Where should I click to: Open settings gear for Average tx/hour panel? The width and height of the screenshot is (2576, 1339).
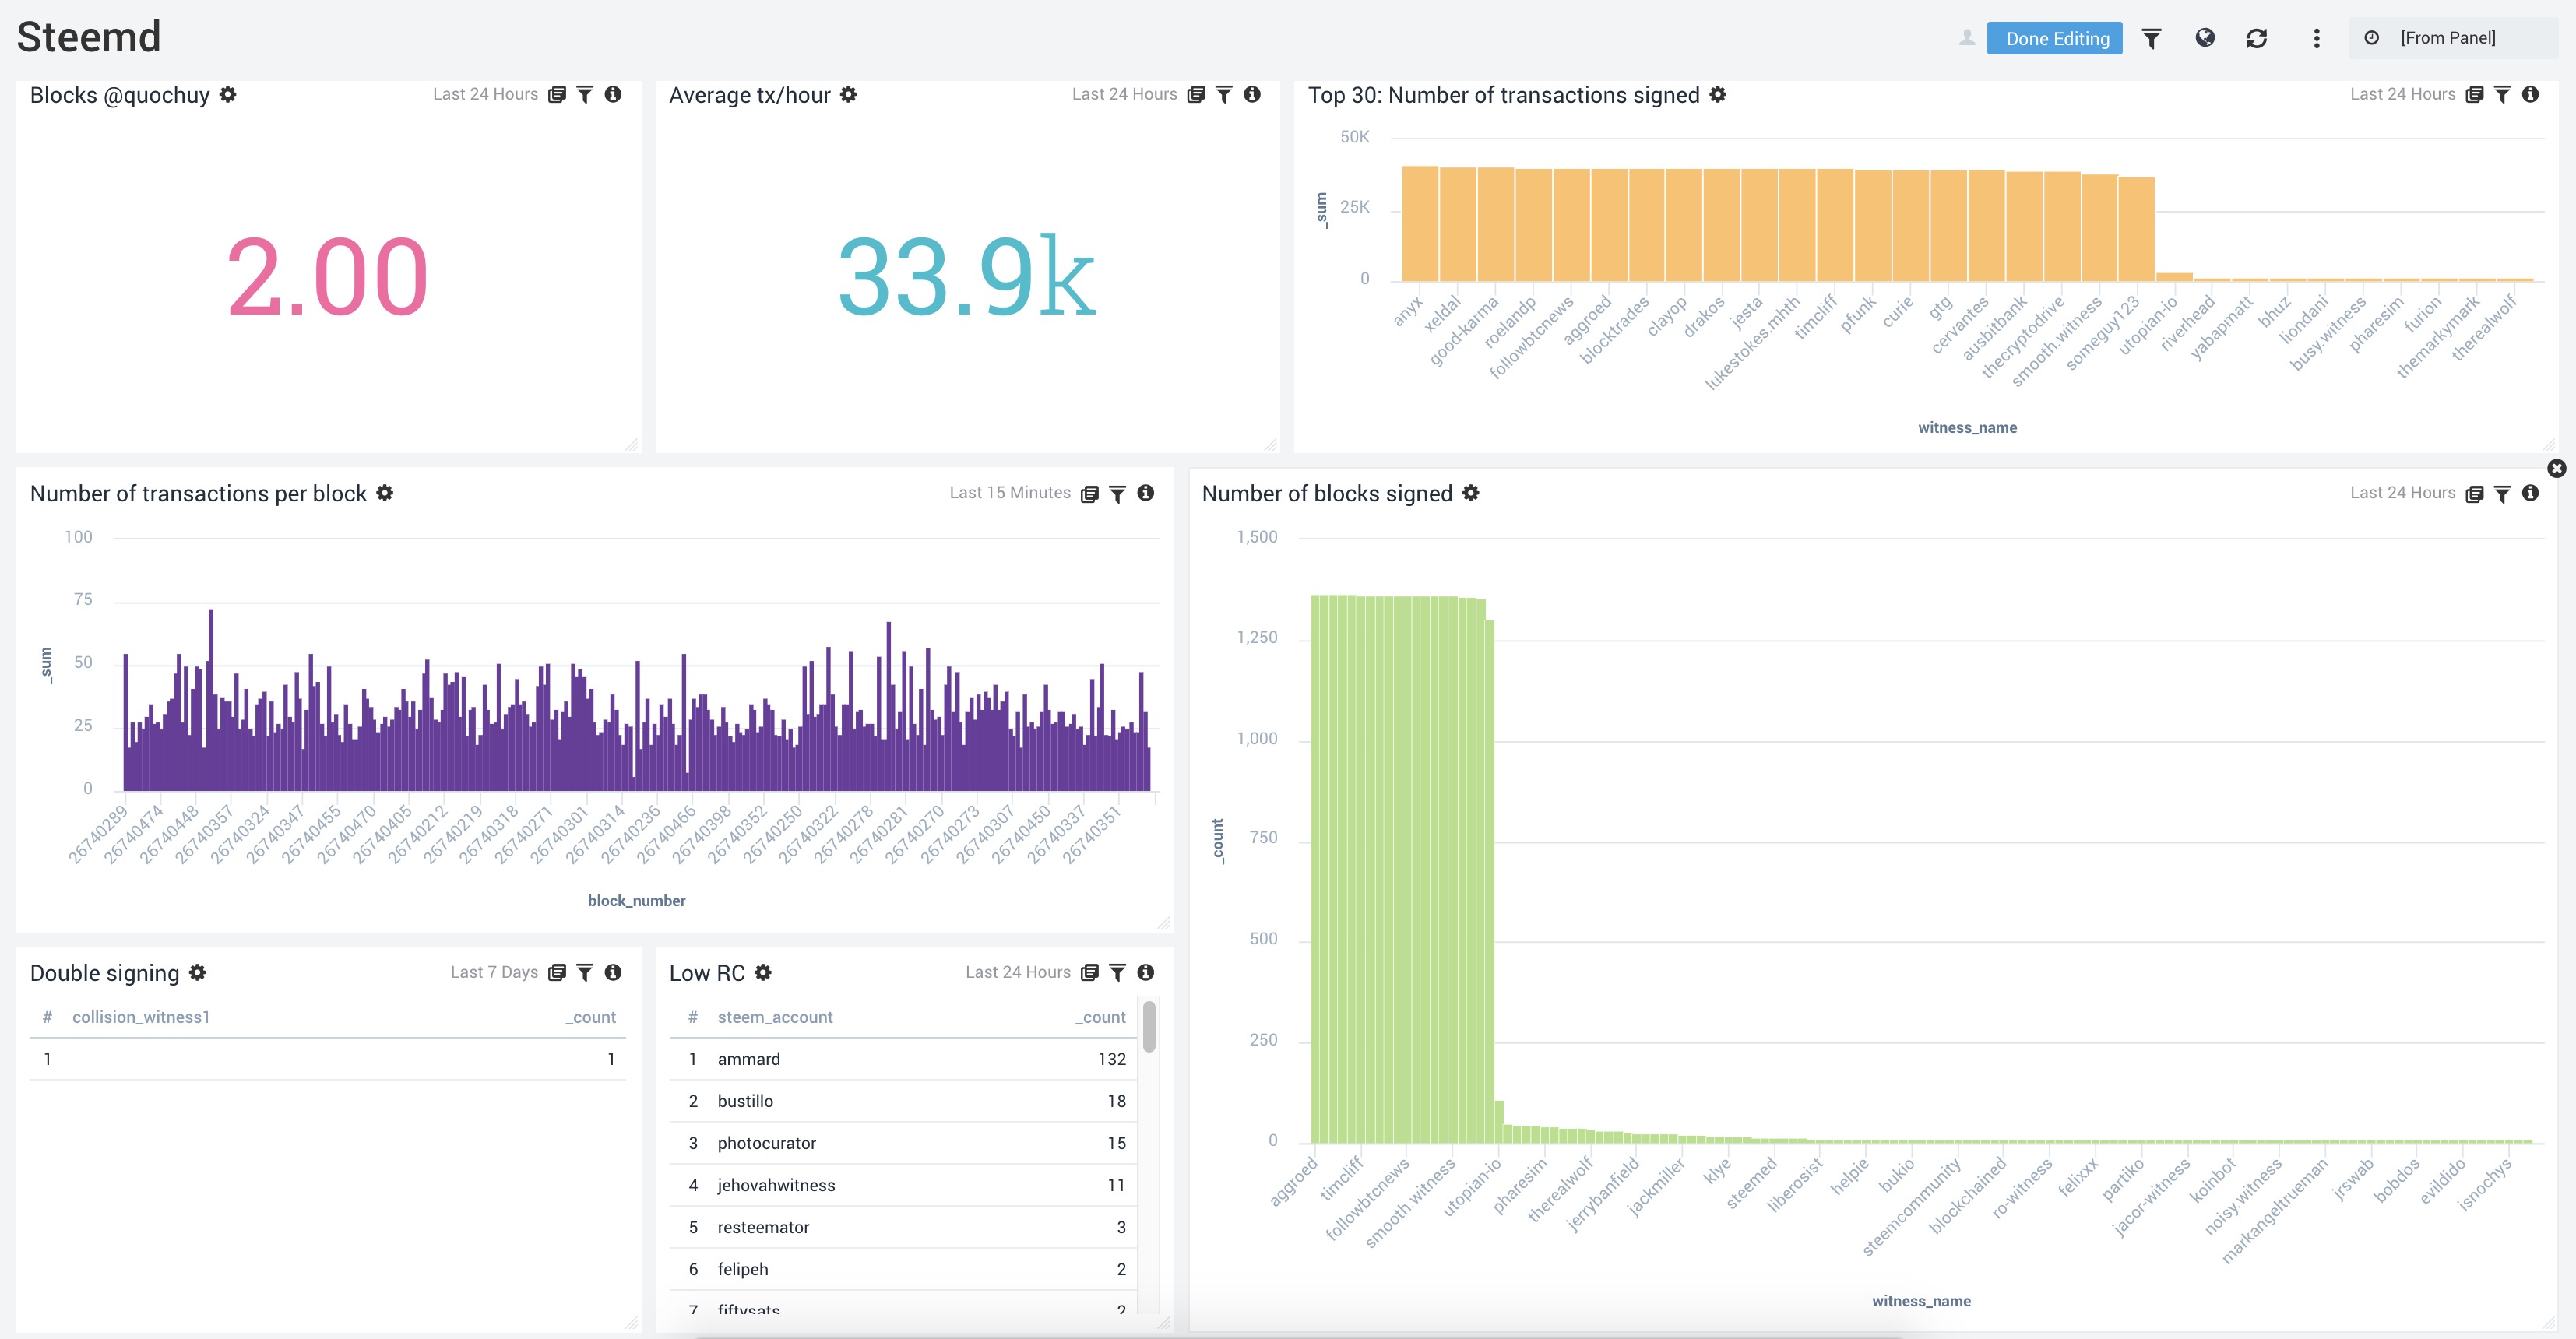click(848, 94)
